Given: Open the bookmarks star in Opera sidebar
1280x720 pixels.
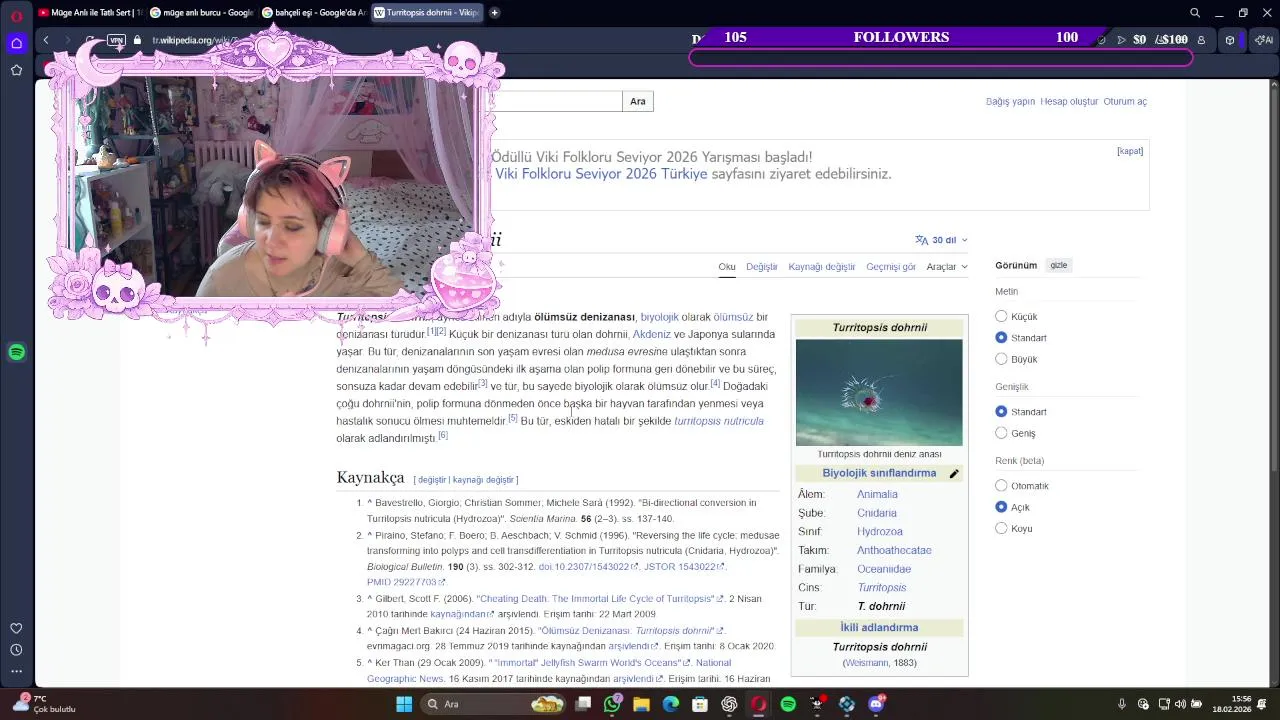Looking at the screenshot, I should (x=16, y=70).
